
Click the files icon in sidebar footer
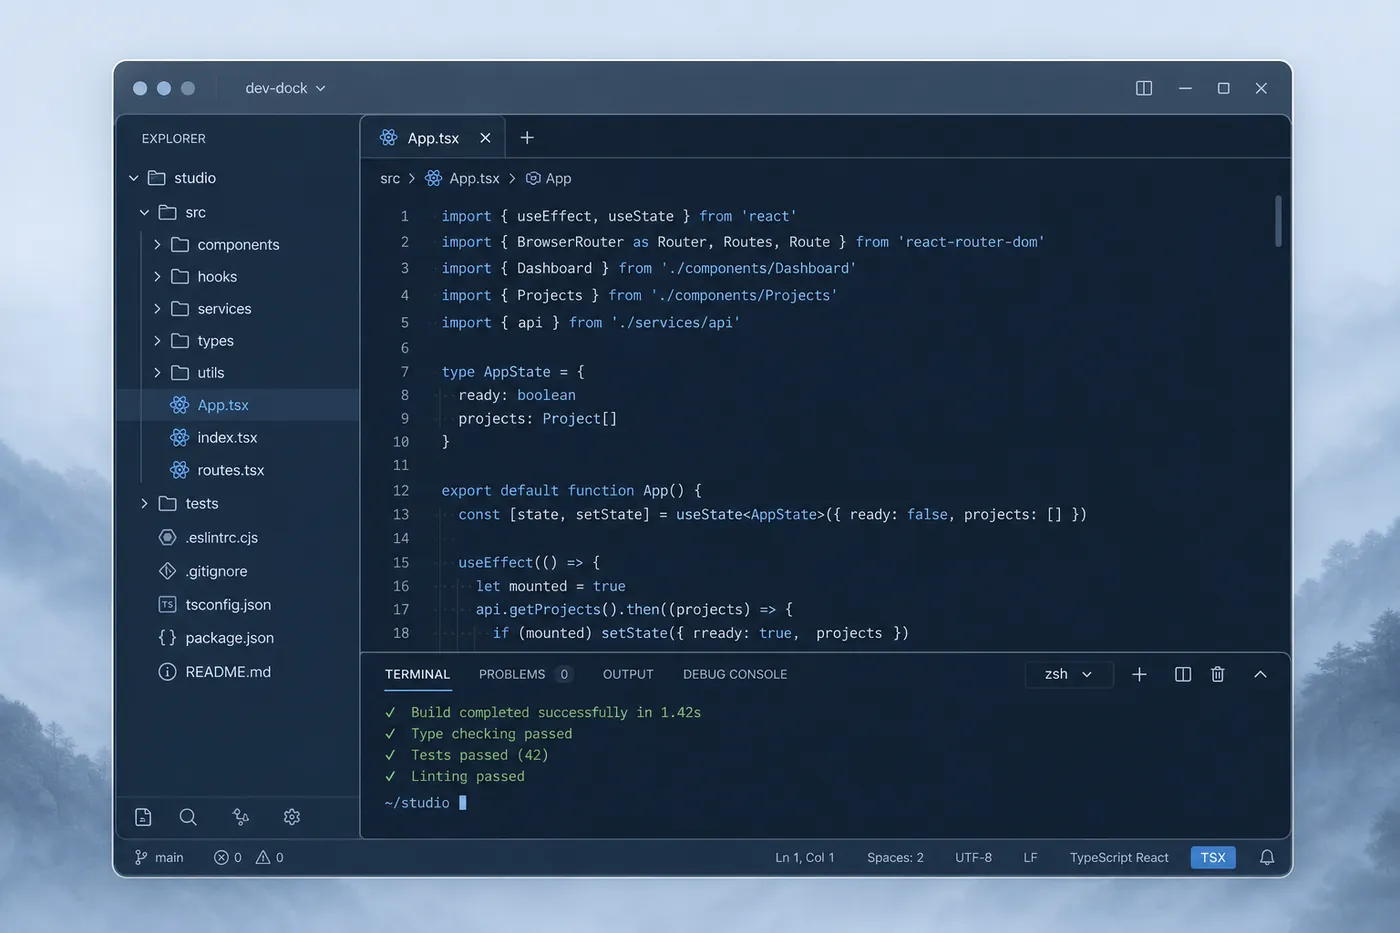coord(143,817)
